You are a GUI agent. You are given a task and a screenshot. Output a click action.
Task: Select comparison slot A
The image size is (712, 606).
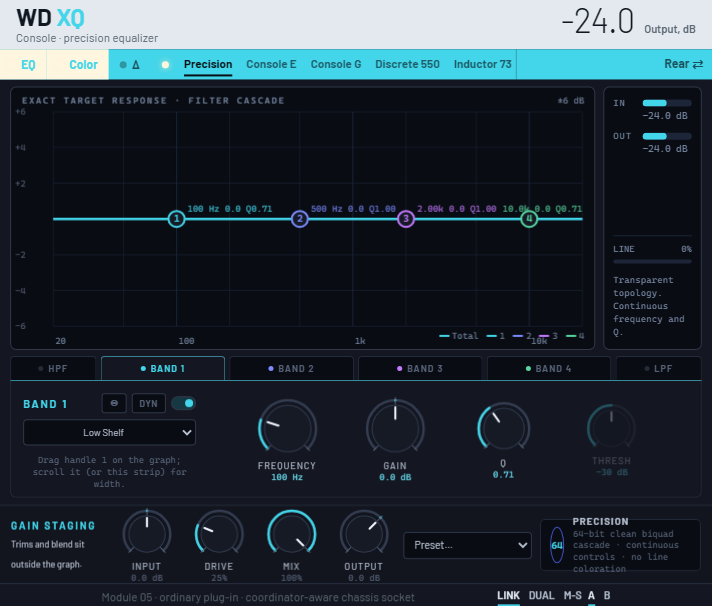tap(591, 596)
